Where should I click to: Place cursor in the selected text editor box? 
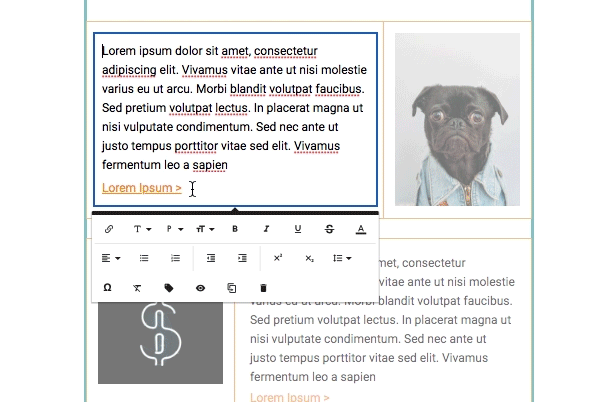click(x=235, y=119)
